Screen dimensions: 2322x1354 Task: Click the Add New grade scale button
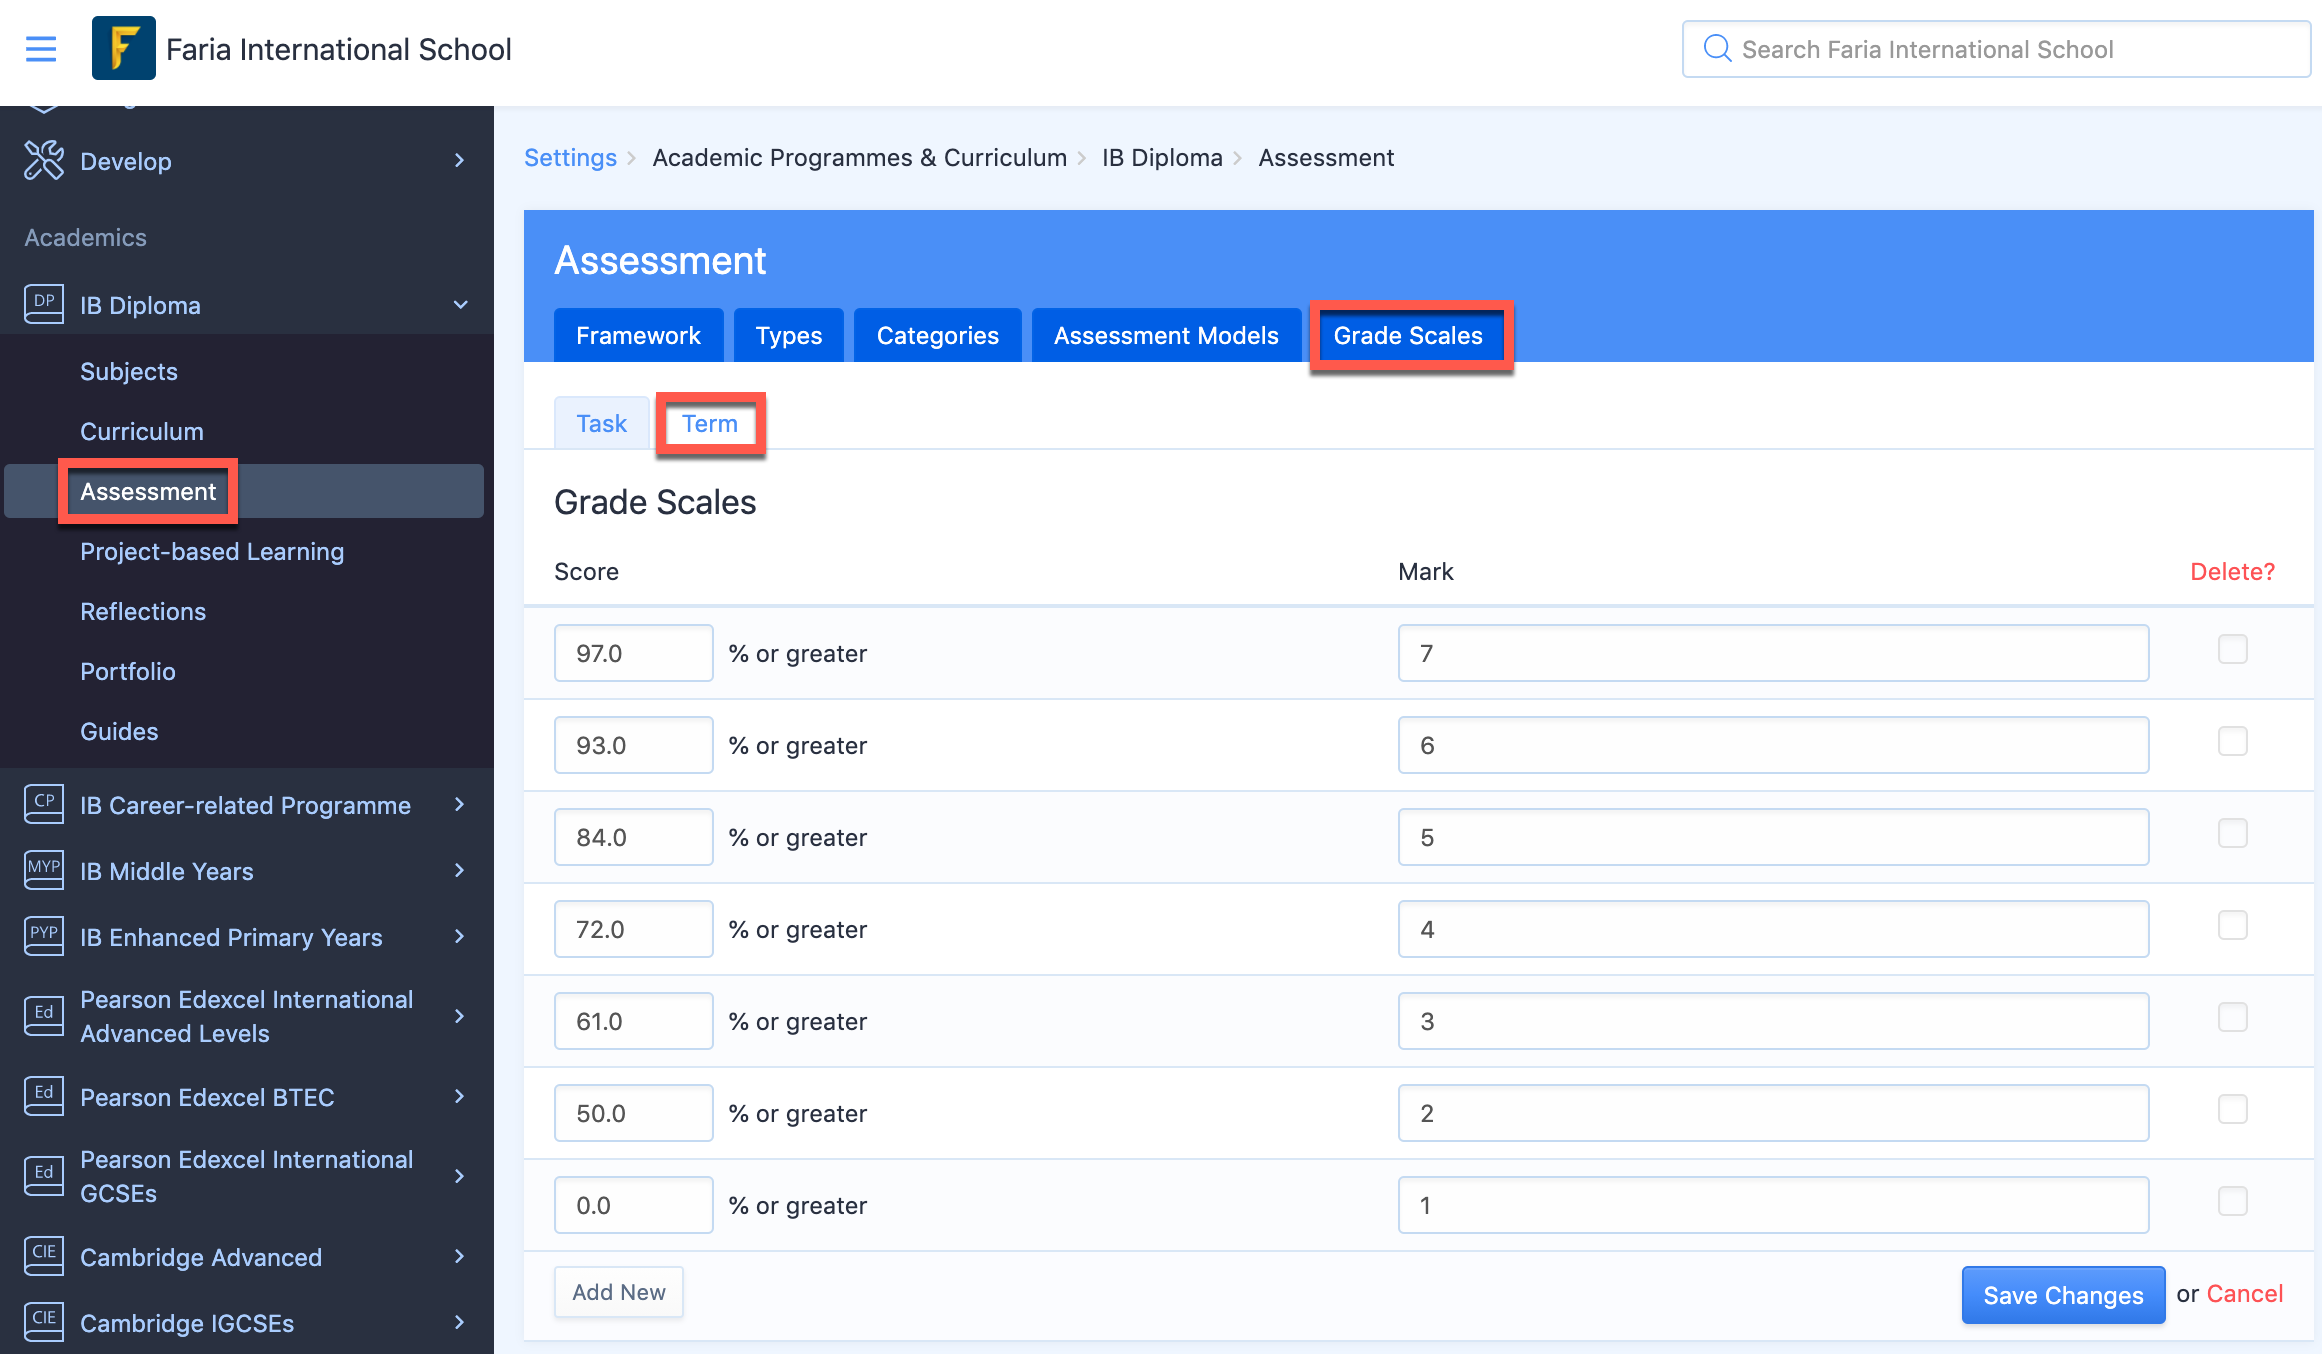tap(617, 1291)
